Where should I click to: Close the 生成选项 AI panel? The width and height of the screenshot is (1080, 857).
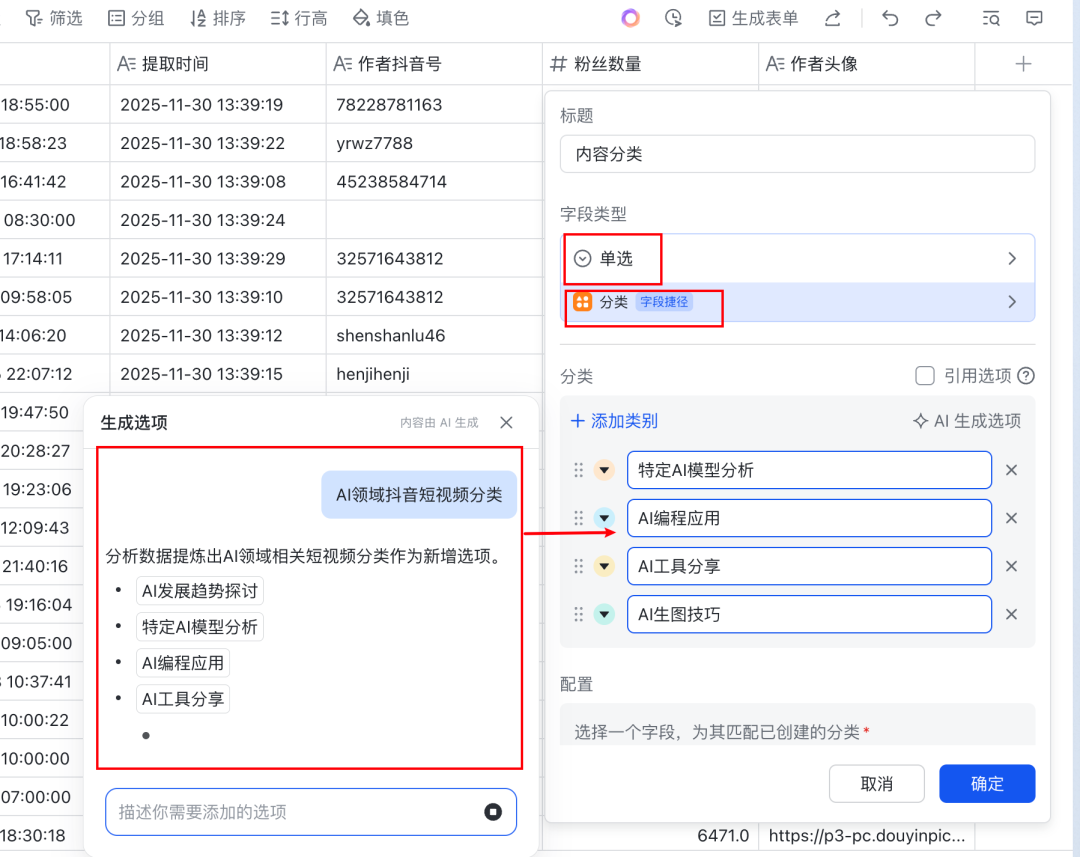pyautogui.click(x=506, y=423)
